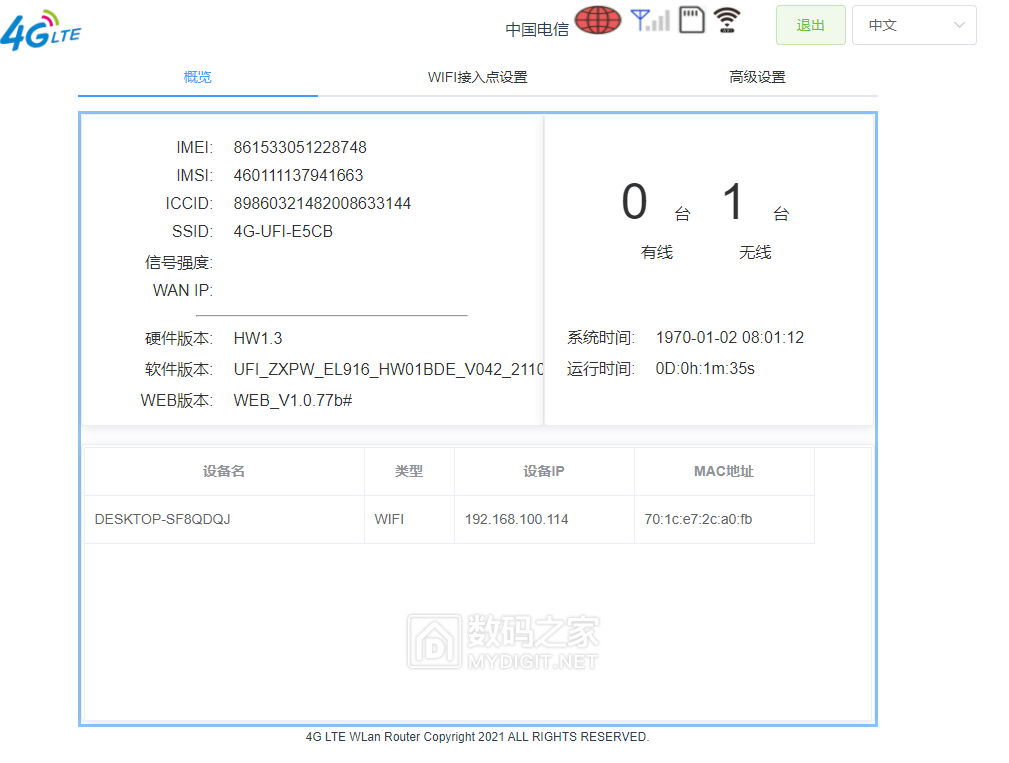The width and height of the screenshot is (1009, 763).
Task: Click the copyright footer text
Action: click(x=477, y=737)
